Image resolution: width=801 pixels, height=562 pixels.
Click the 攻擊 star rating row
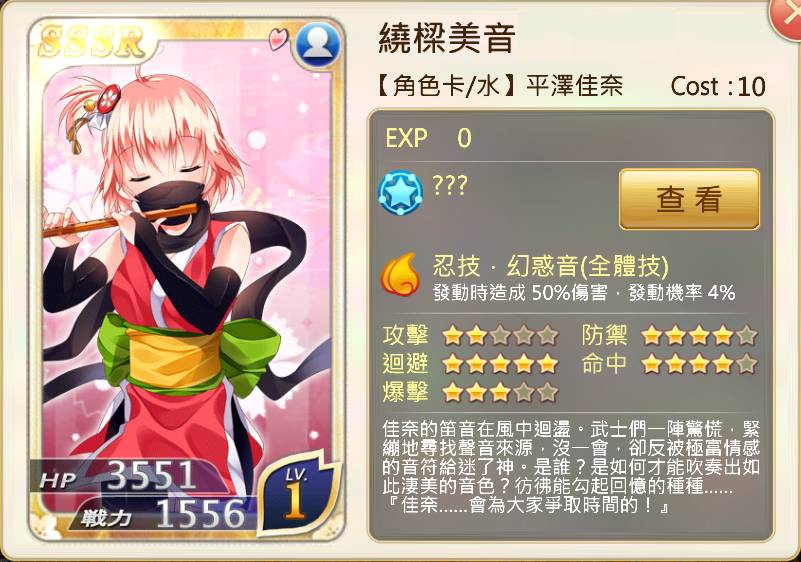470,336
